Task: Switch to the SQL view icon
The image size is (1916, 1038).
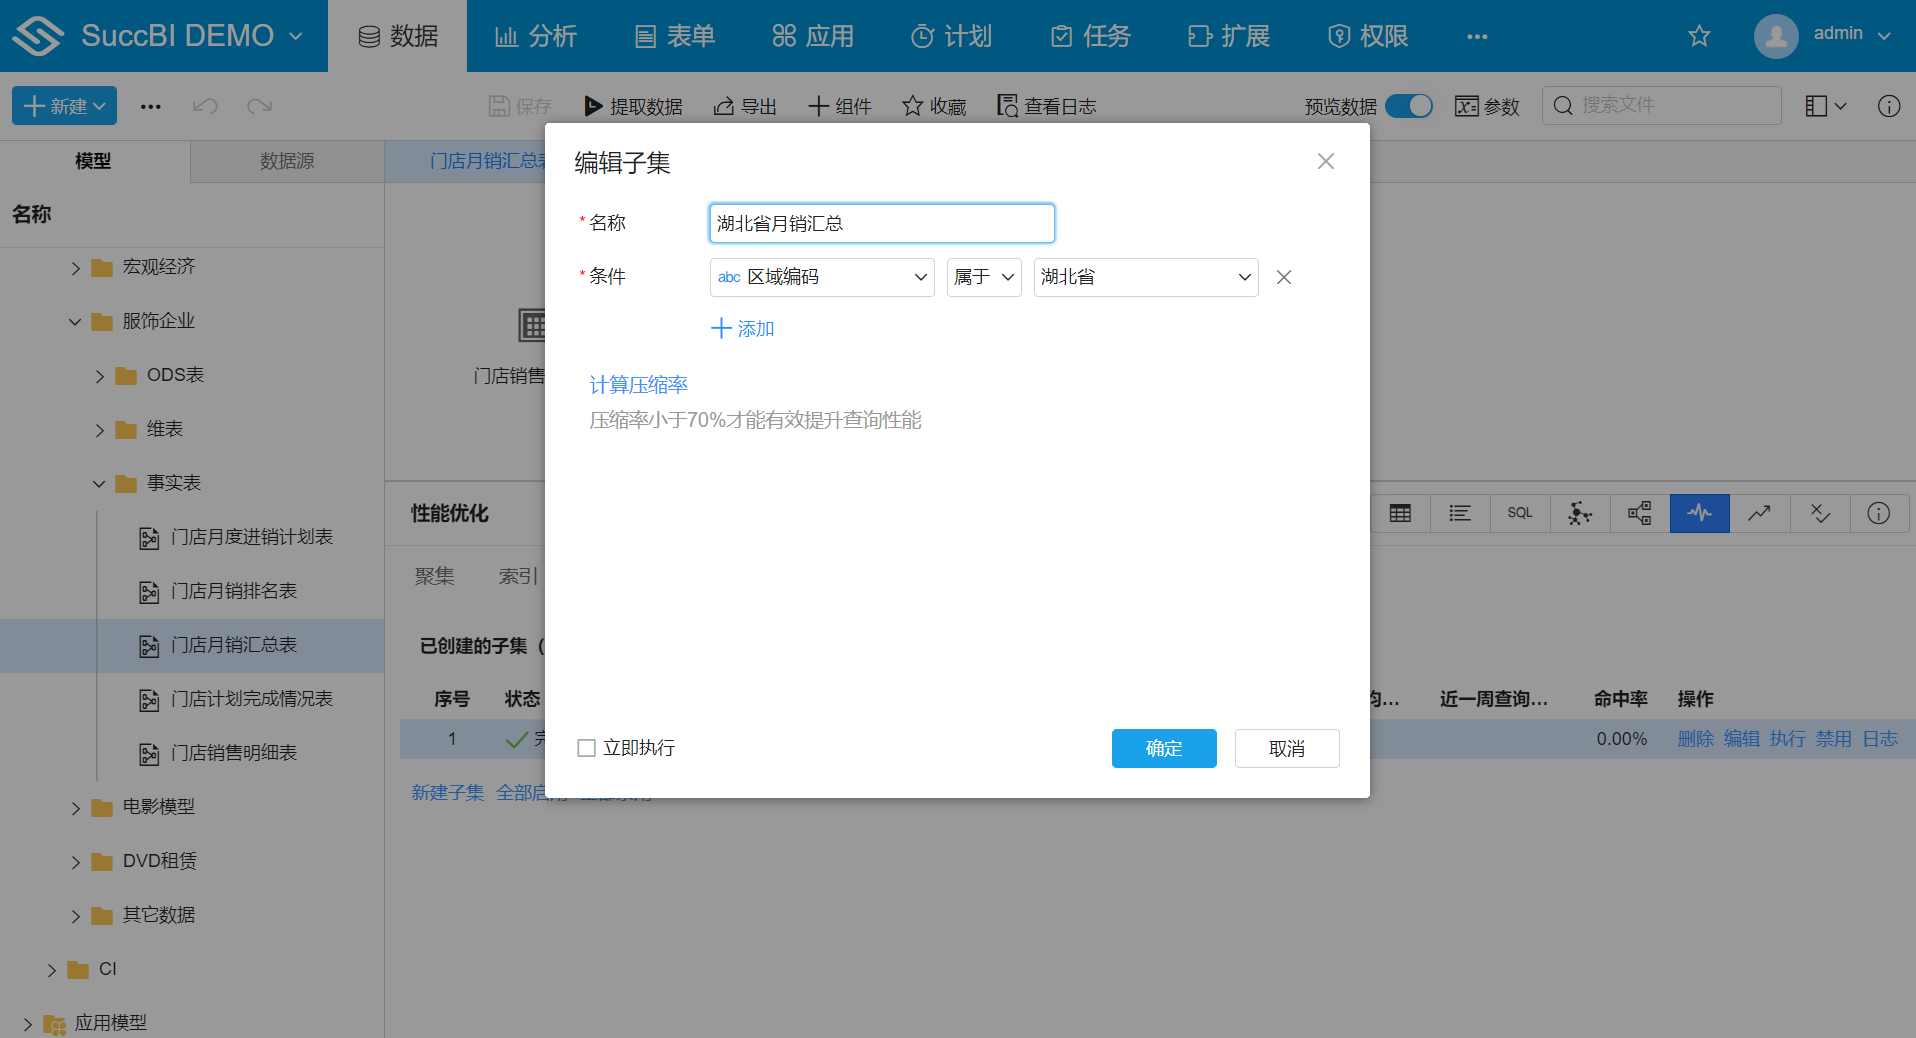Action: pos(1519,513)
